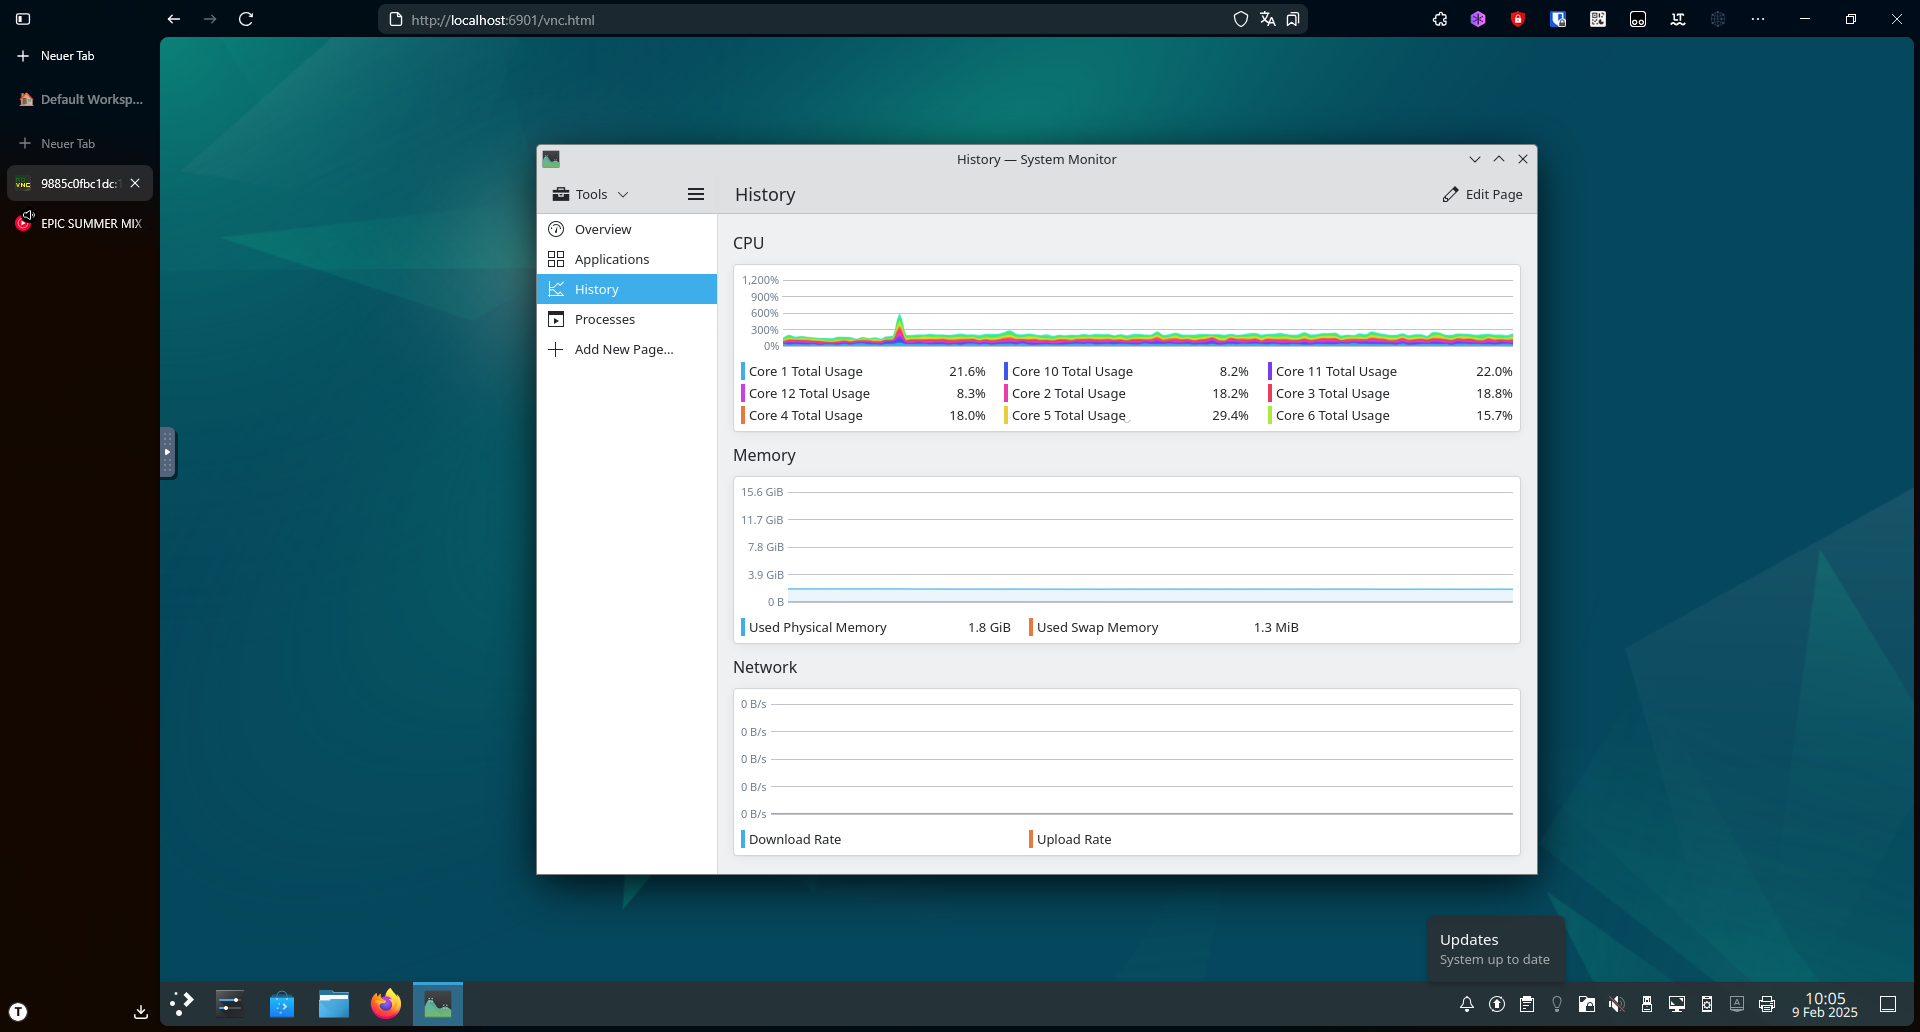Open clipboard tray icon
This screenshot has width=1920, height=1032.
1527,1004
